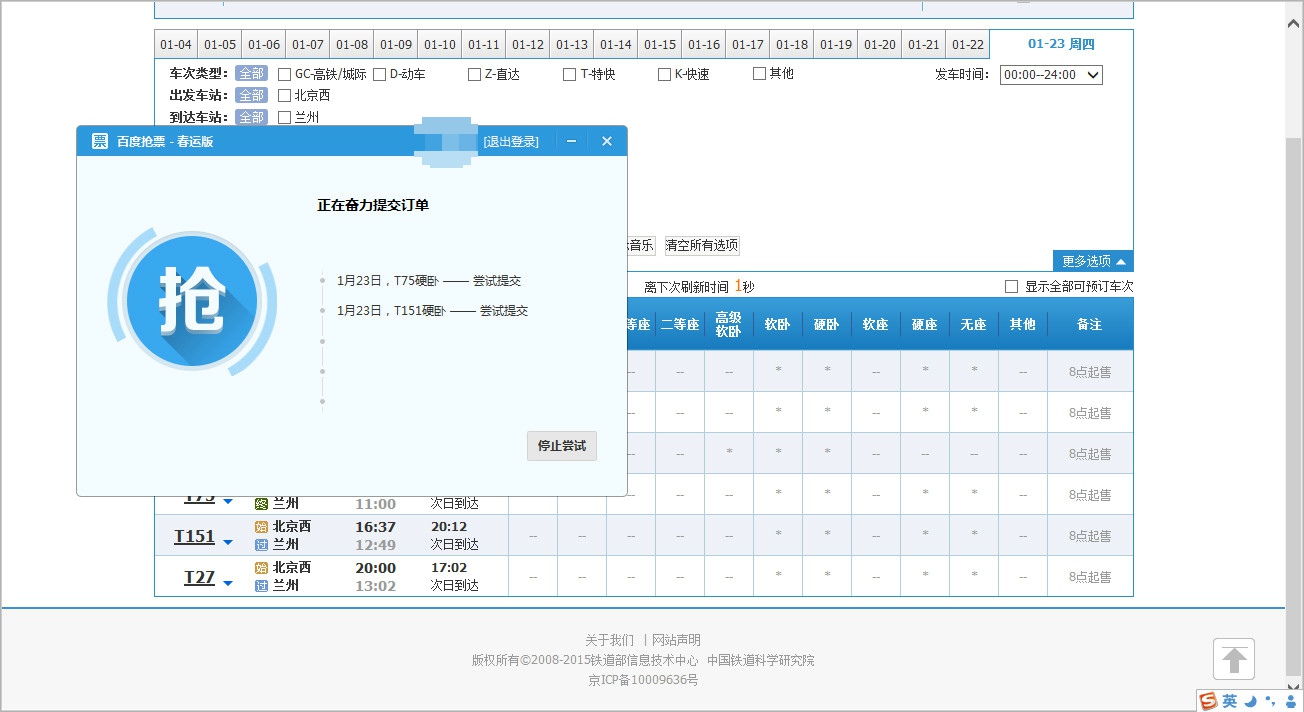Select the 01-07 date tab
The image size is (1304, 712).
click(x=308, y=45)
